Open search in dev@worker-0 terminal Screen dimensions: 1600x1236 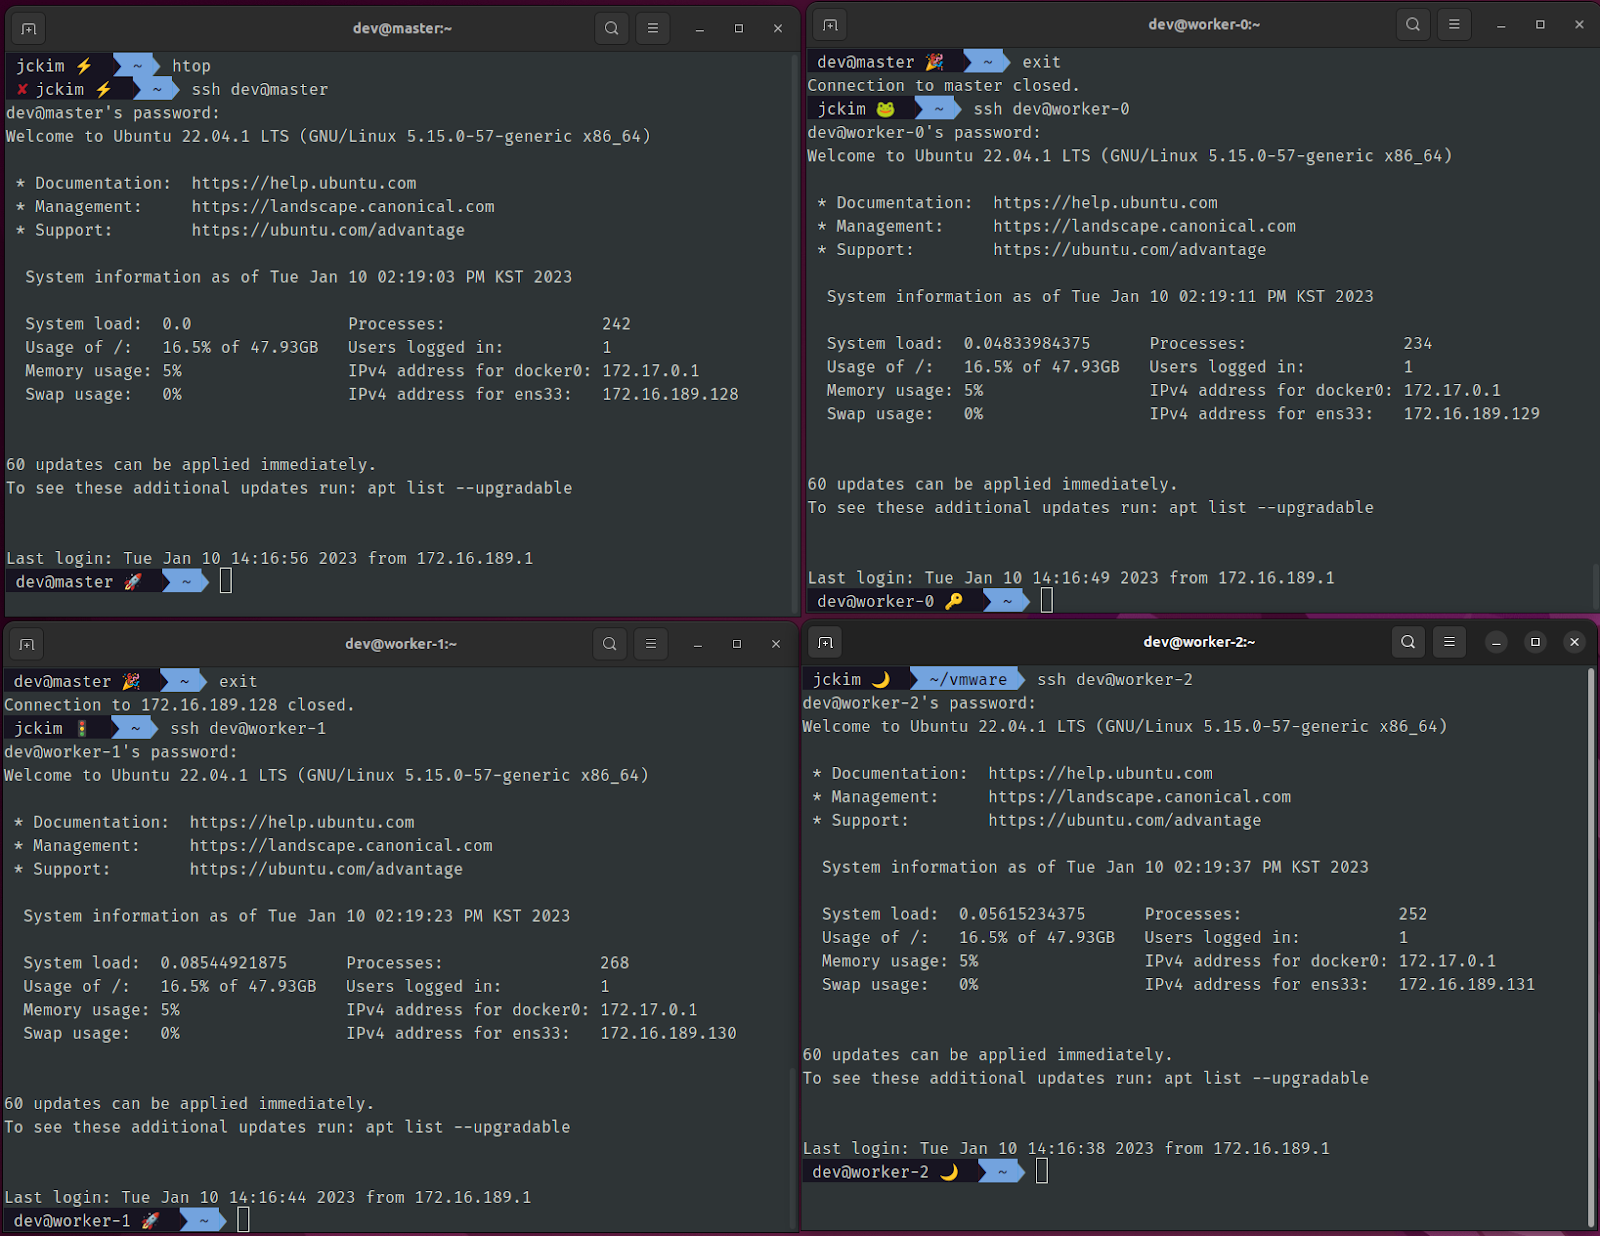click(x=1413, y=25)
